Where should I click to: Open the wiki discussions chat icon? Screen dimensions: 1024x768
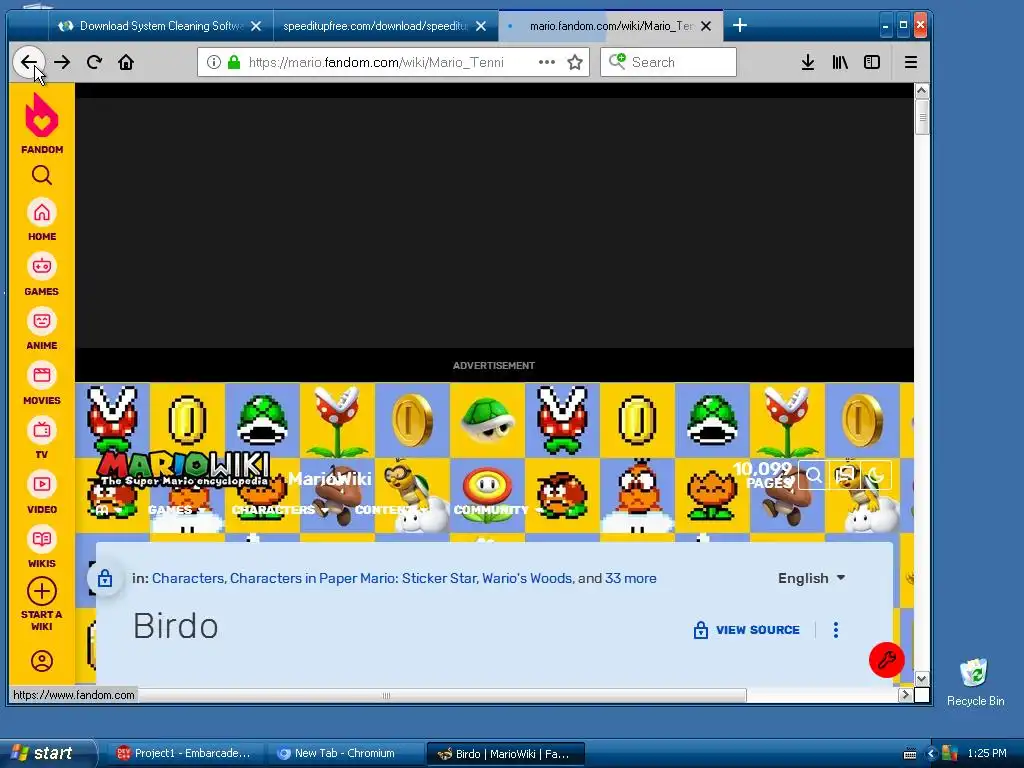pos(844,475)
